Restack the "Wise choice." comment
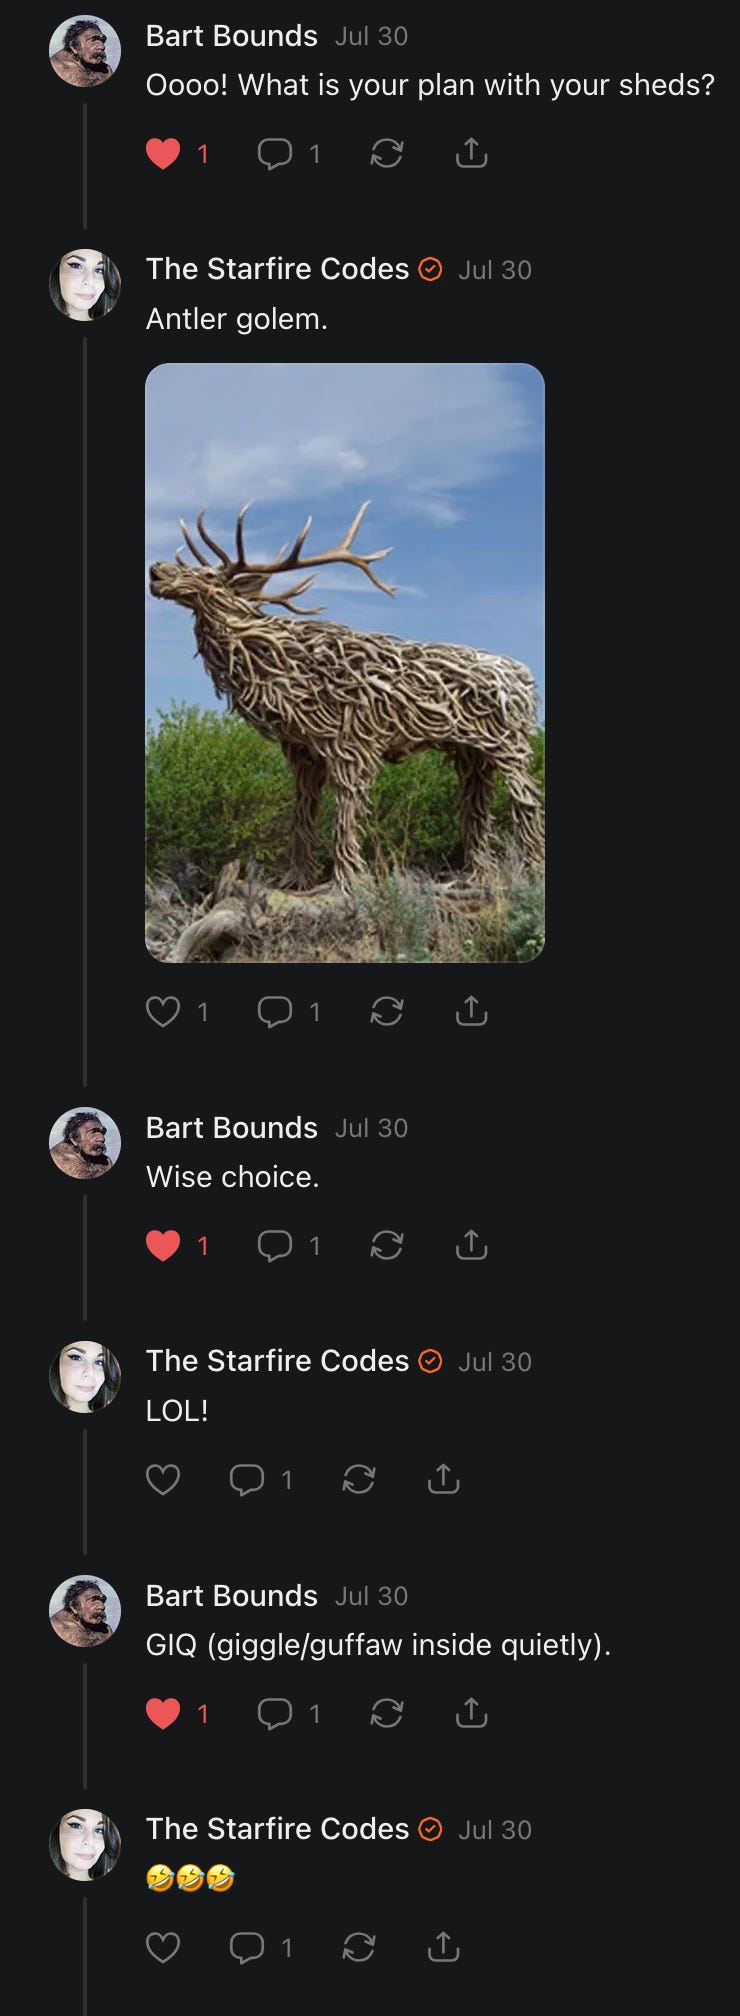Viewport: 740px width, 2016px height. pos(387,1245)
